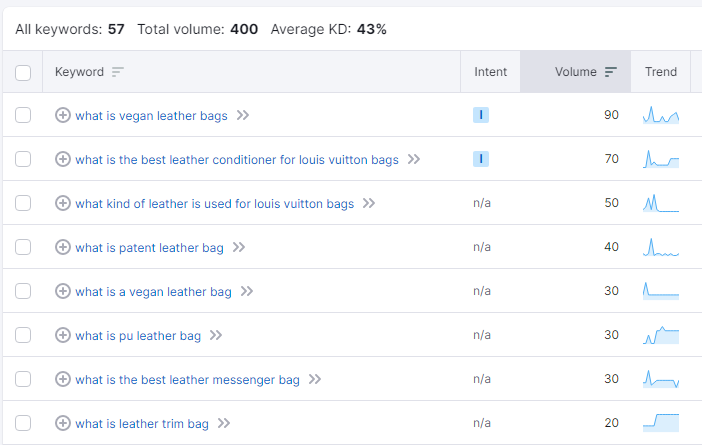Click the Volume column sort icon

click(x=611, y=72)
